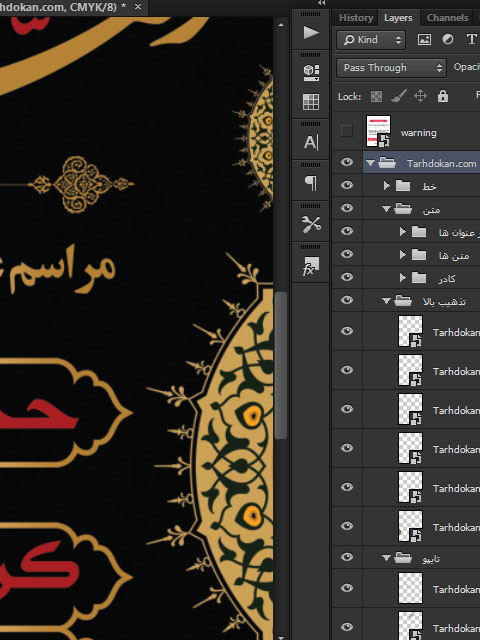
Task: Collapse the تذهیب بالا group arrow
Action: point(386,301)
